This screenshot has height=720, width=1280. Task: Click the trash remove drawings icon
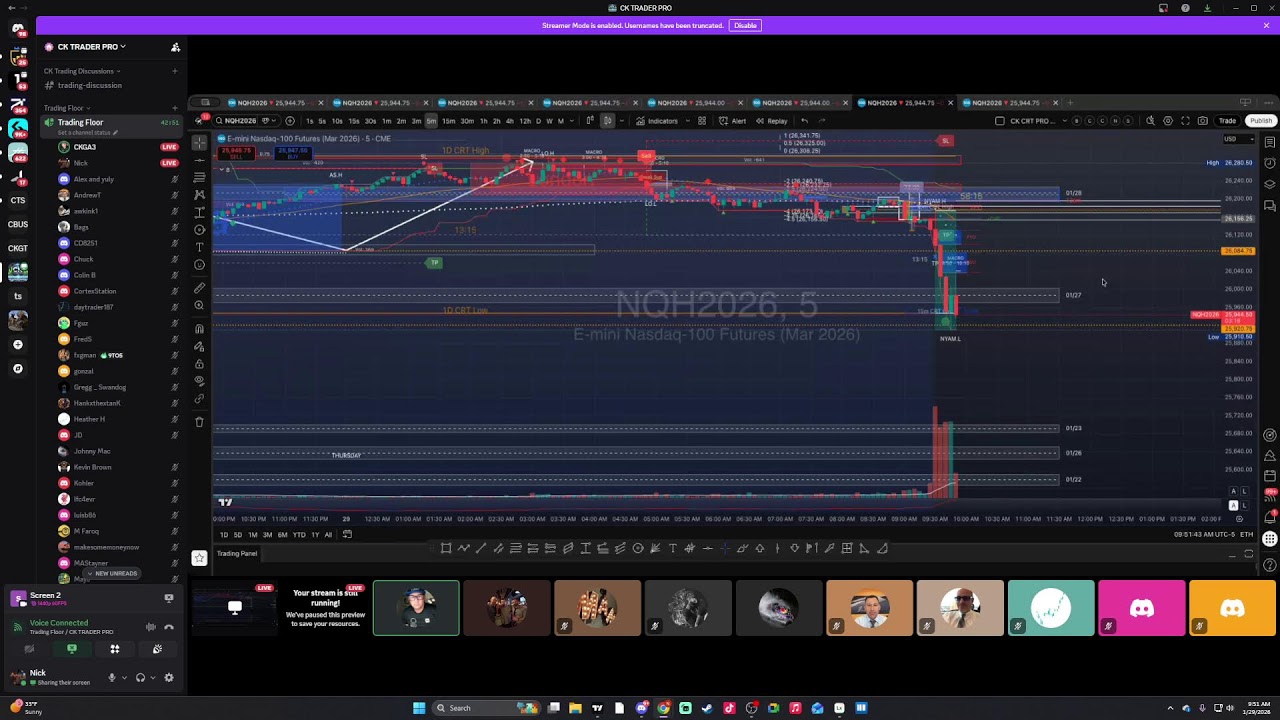pyautogui.click(x=199, y=422)
